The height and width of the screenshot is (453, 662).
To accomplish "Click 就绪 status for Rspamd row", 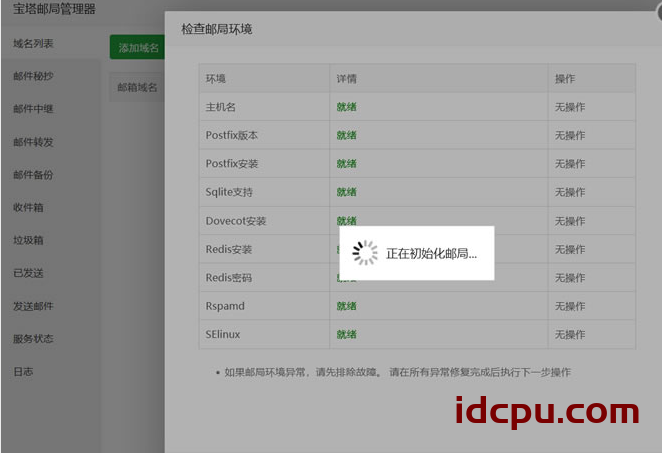I will [x=346, y=306].
